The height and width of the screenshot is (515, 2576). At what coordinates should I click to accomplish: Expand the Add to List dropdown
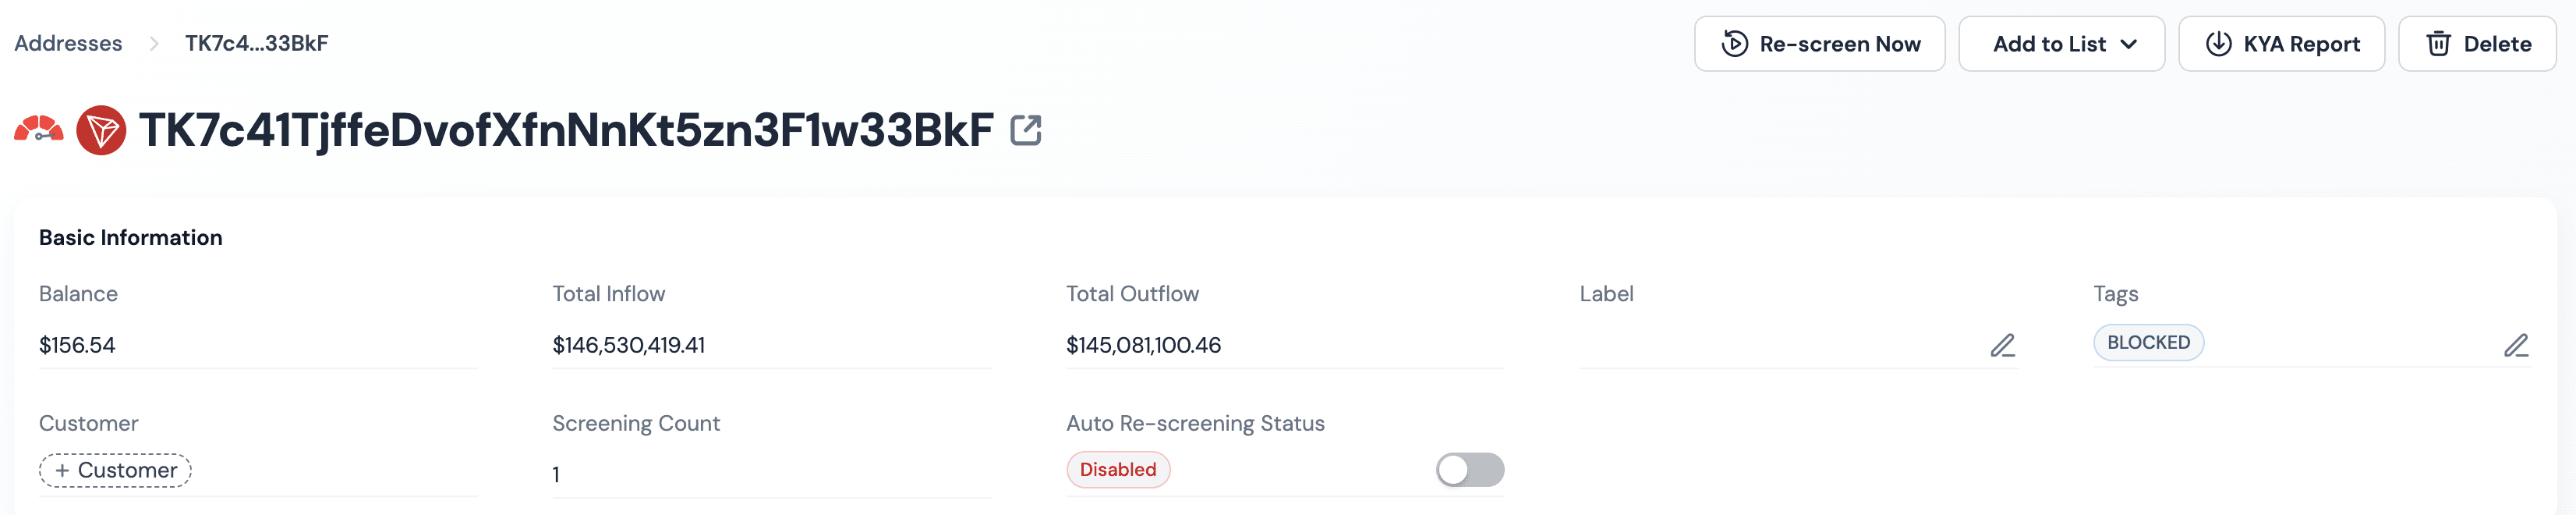[x=2061, y=44]
